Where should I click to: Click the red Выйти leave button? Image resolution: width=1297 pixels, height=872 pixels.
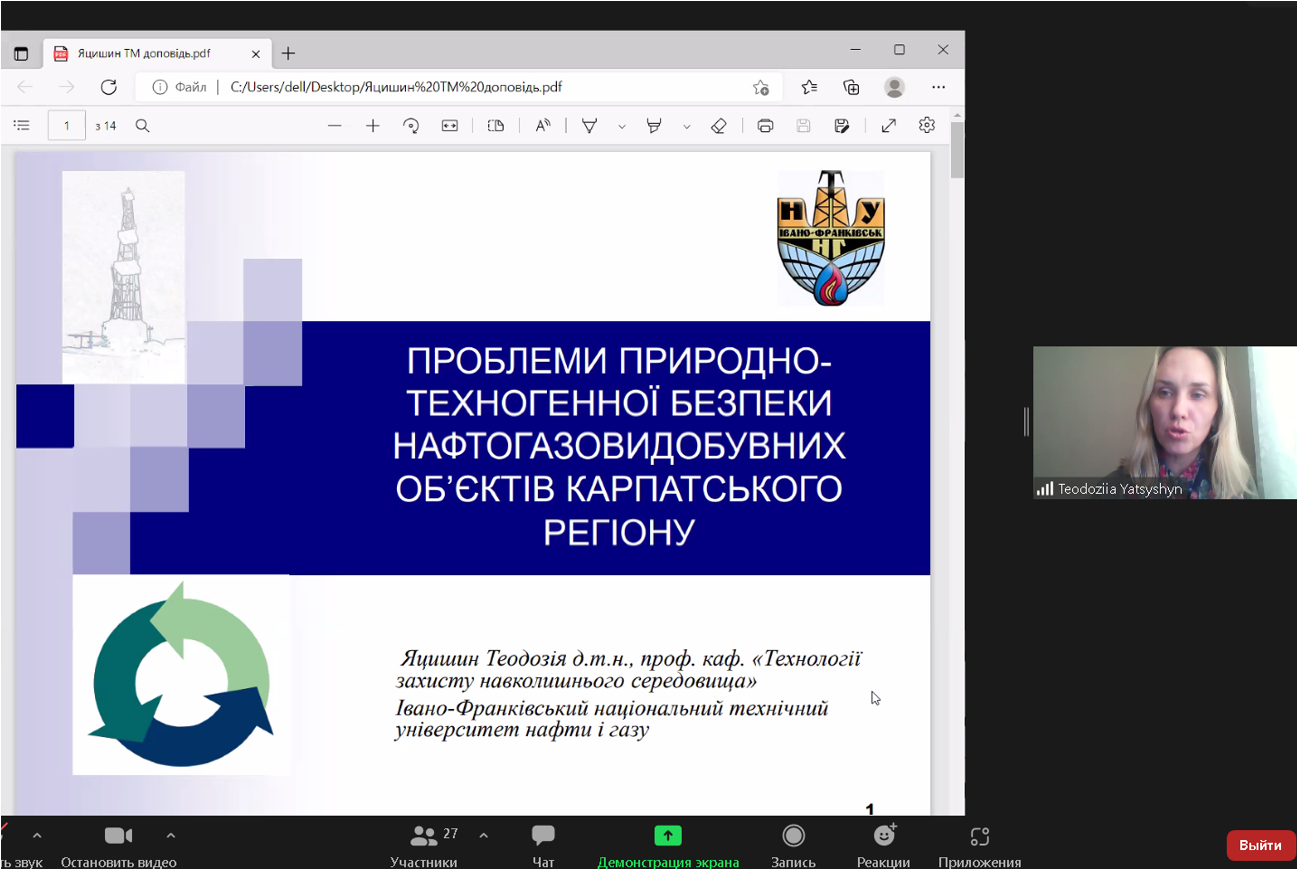pos(1260,845)
